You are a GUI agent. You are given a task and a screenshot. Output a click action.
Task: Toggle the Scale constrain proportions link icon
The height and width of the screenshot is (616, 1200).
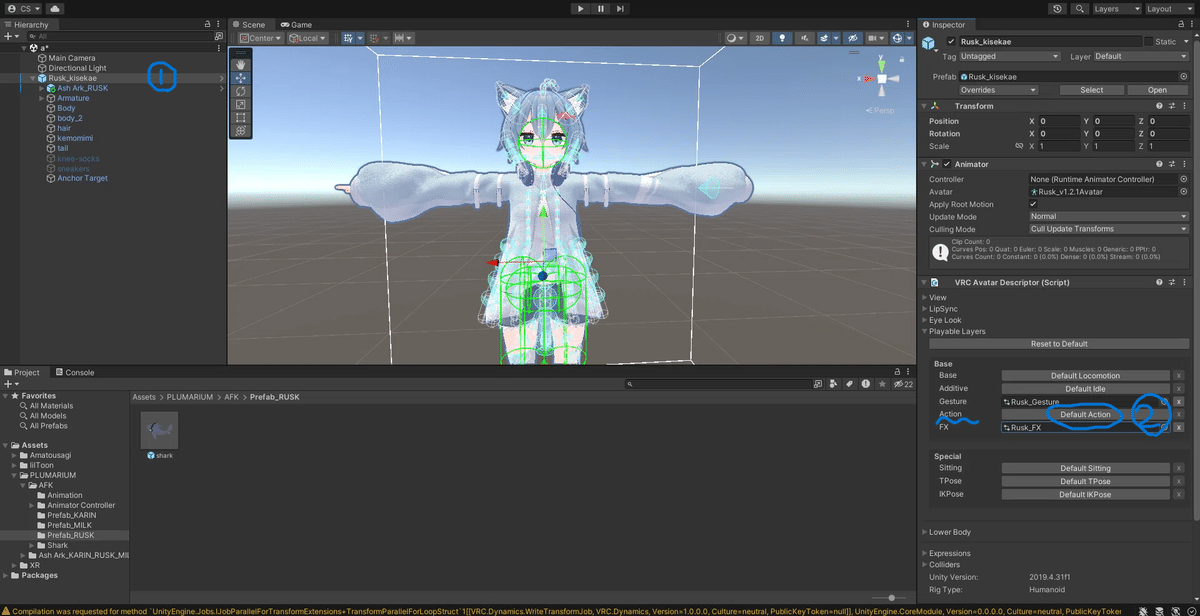[x=1019, y=146]
